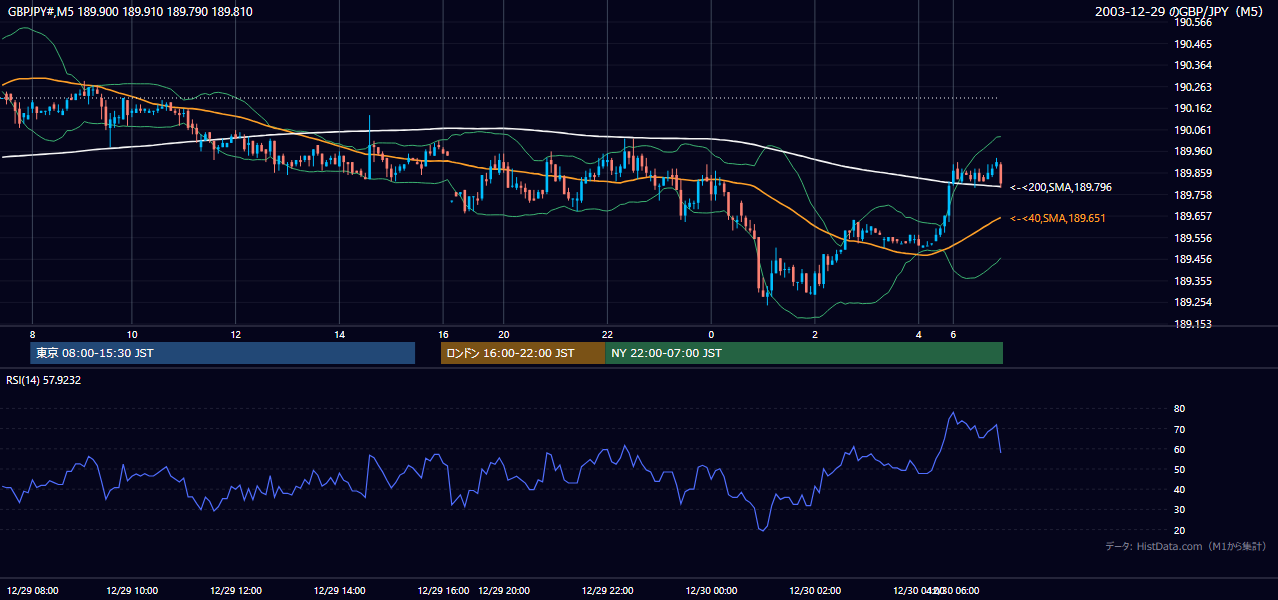Click the RSI 40 level label
The width and height of the screenshot is (1278, 600).
click(x=1180, y=489)
